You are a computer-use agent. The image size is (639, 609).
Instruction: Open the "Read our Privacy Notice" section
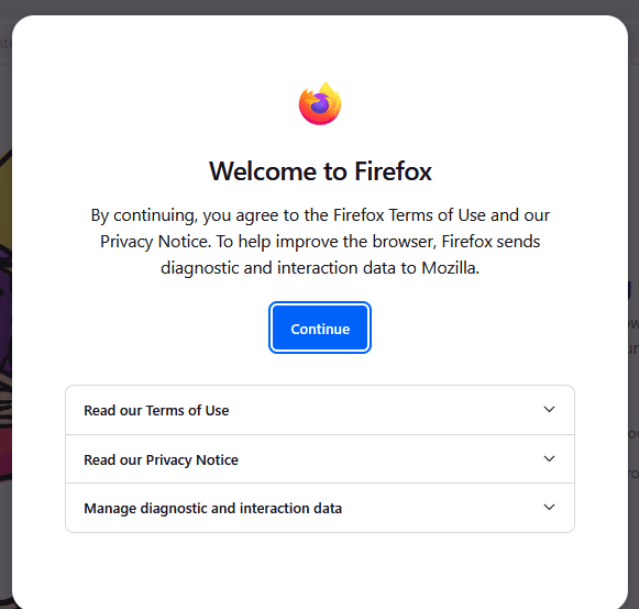click(161, 460)
